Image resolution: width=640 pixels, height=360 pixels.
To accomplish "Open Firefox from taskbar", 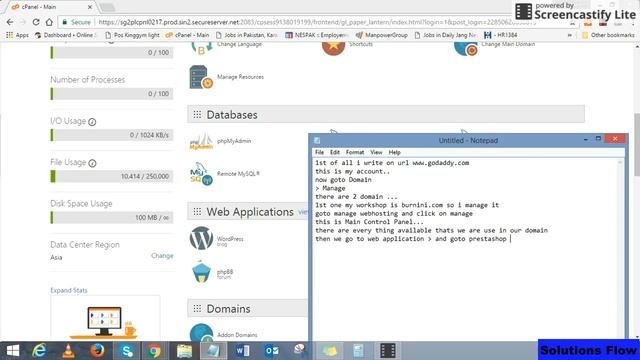I will coord(97,351).
